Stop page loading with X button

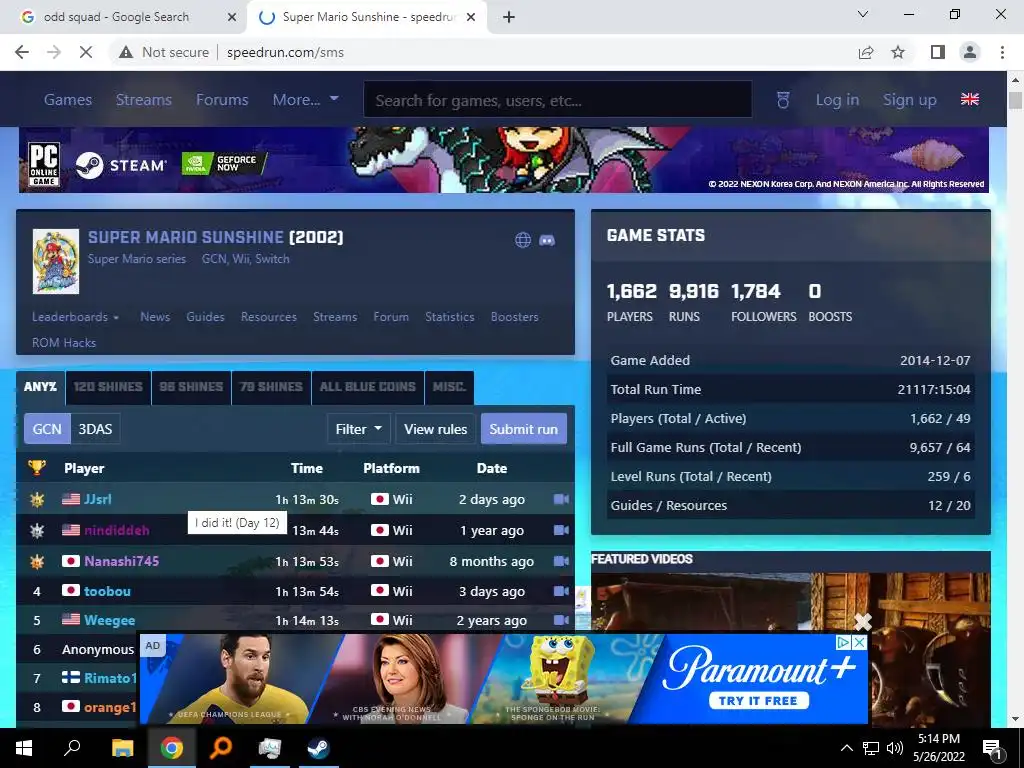(x=86, y=52)
